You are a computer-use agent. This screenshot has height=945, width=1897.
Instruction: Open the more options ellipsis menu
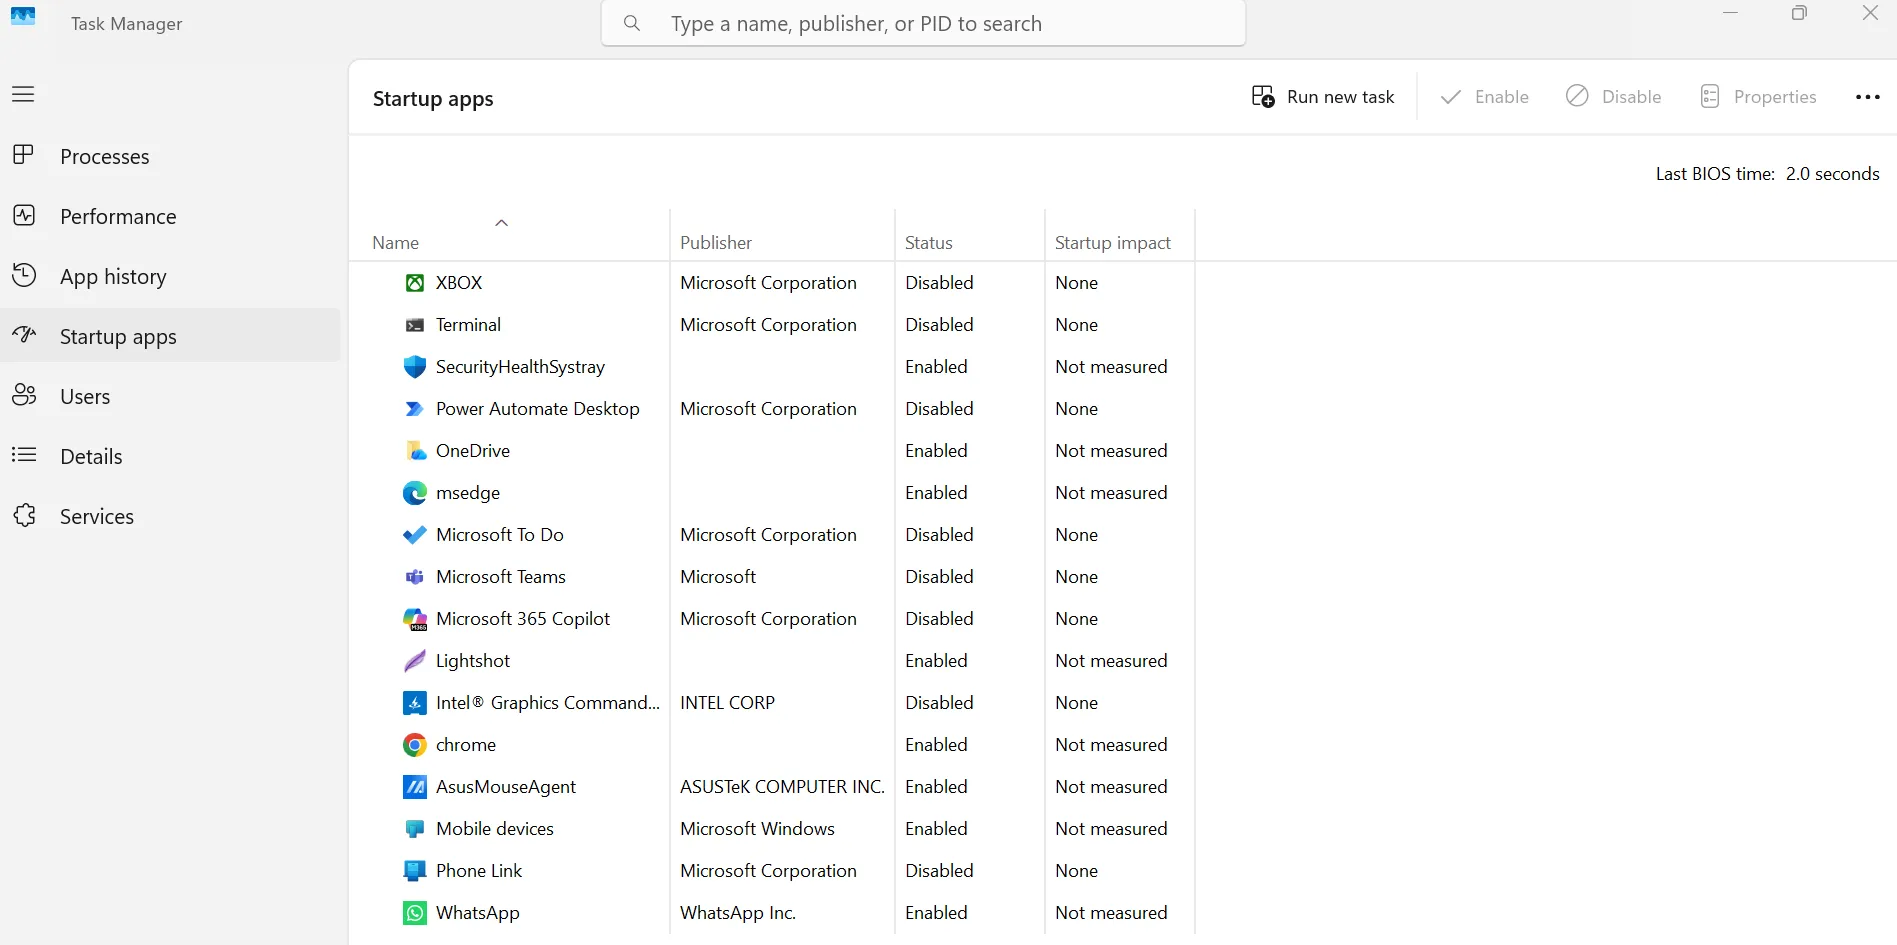tap(1867, 97)
